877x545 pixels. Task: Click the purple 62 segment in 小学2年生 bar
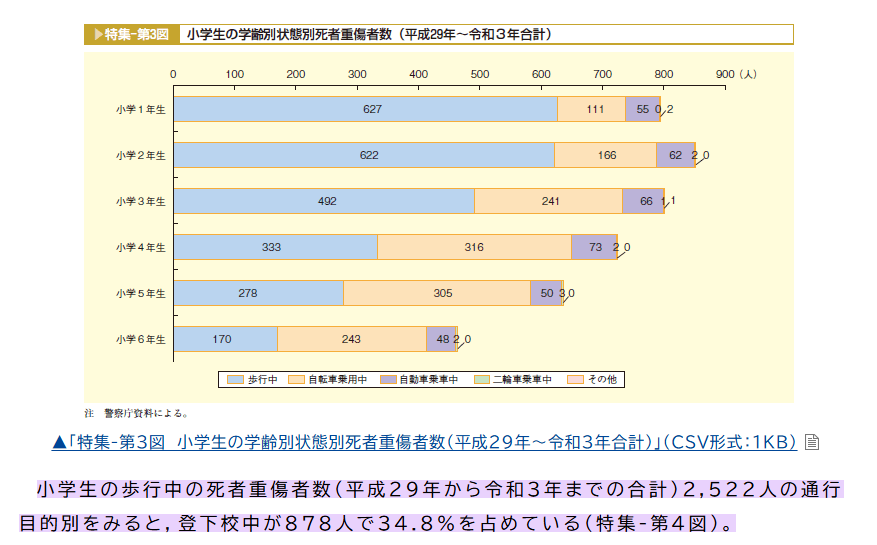676,155
